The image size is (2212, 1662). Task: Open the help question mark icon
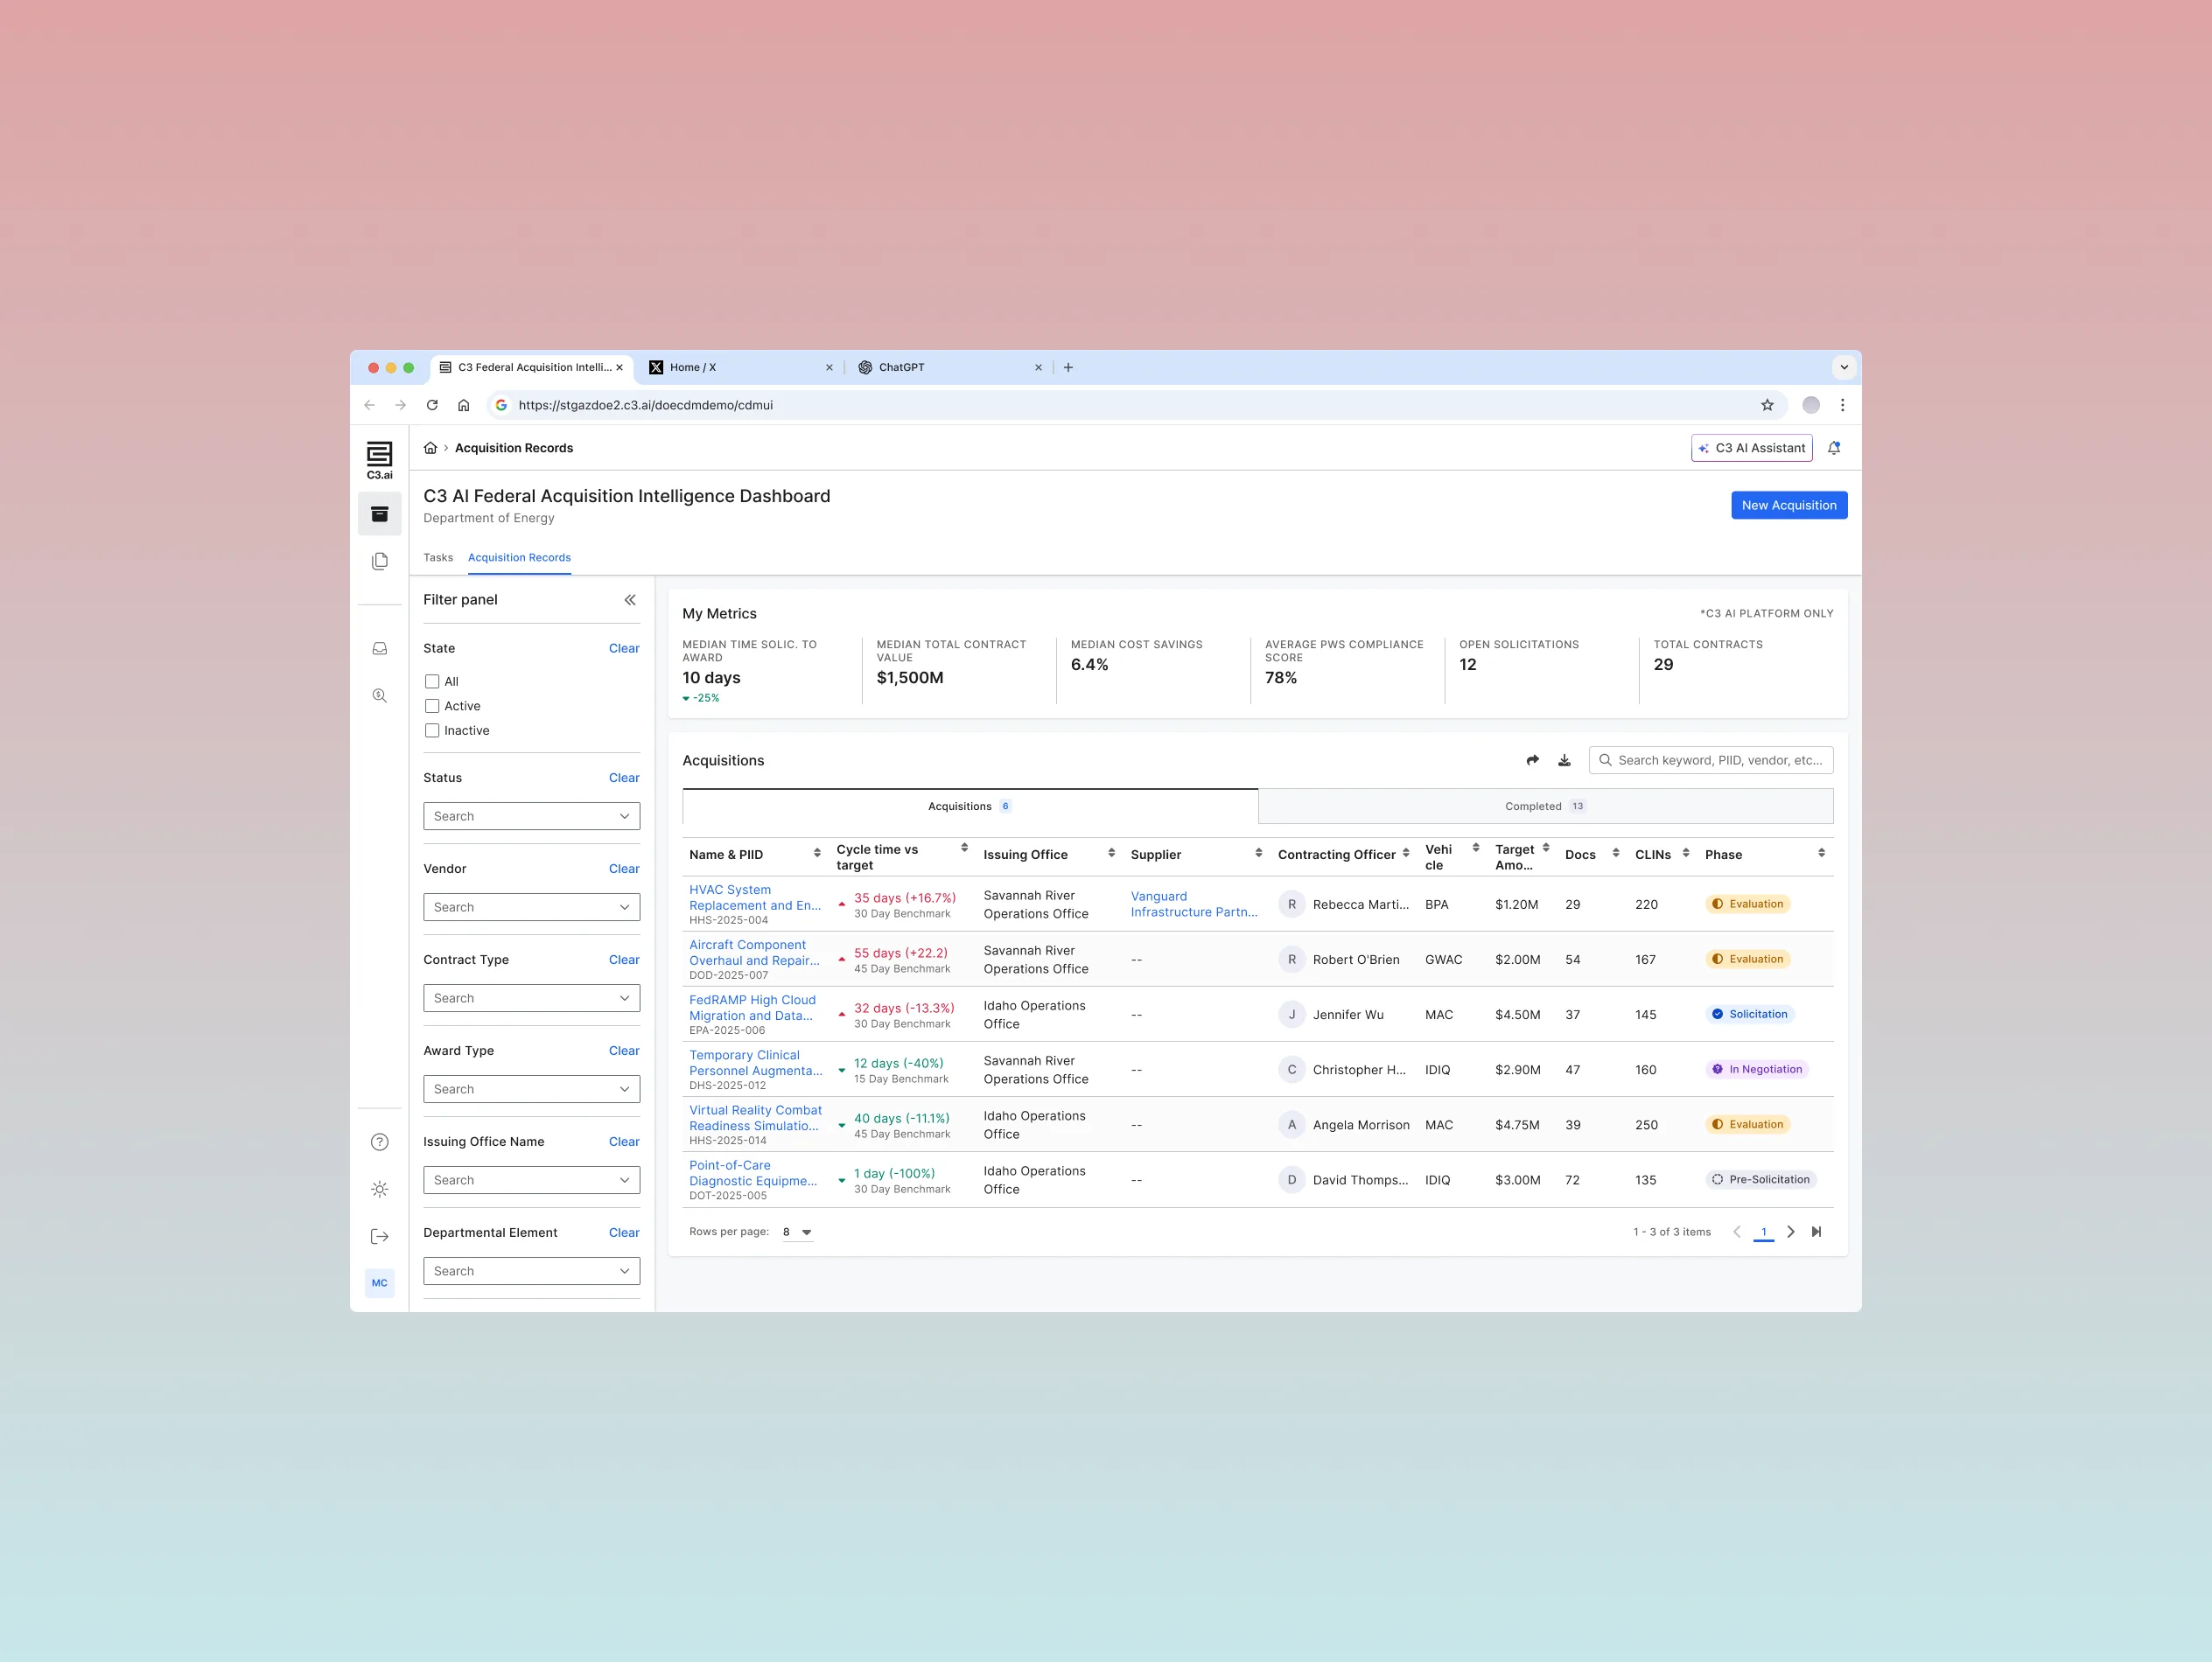pos(380,1142)
